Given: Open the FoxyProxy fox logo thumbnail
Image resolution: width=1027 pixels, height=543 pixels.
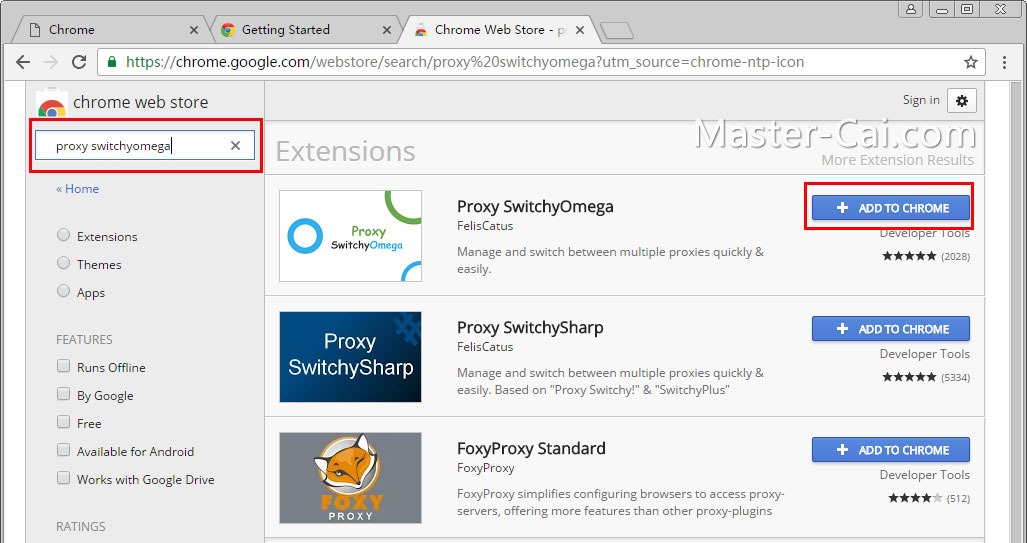Looking at the screenshot, I should point(350,478).
